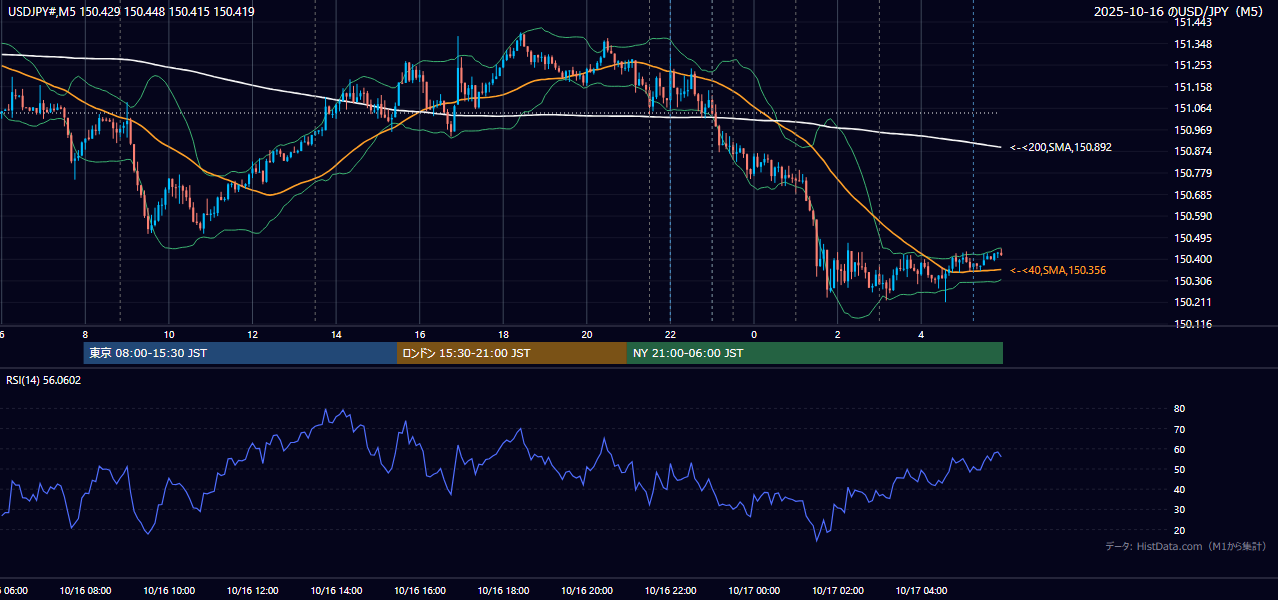
Task: Click hour tick 22 under the price chart
Action: click(x=670, y=335)
